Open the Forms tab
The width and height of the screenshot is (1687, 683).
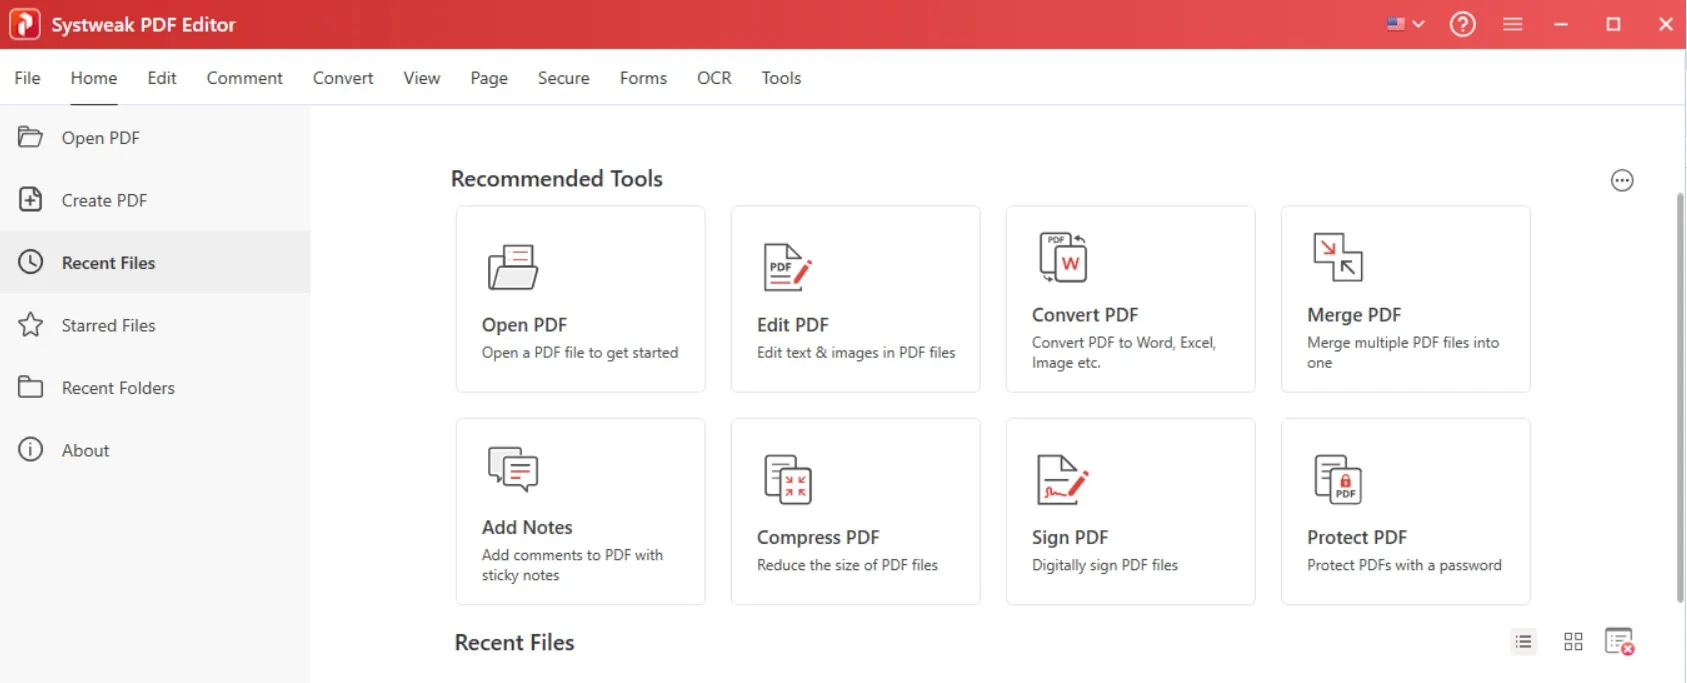coord(643,78)
